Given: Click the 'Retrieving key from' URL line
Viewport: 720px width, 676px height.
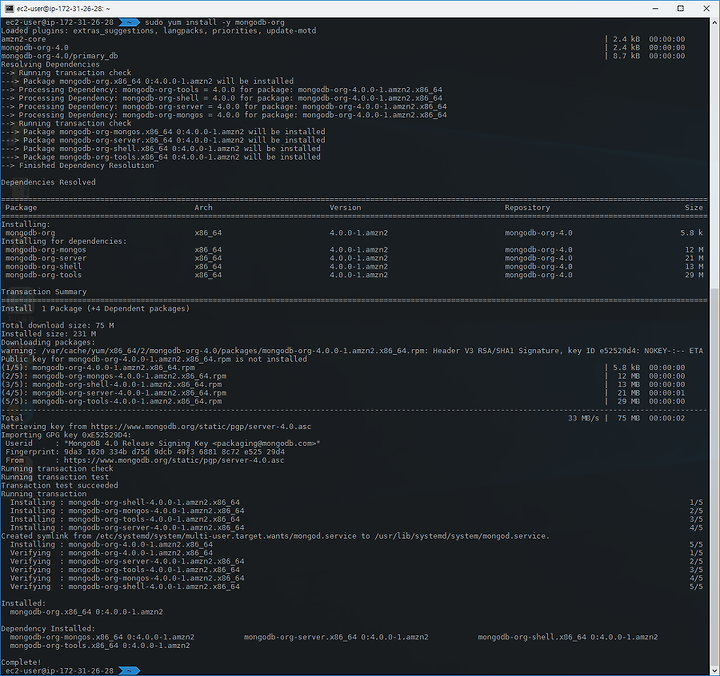Looking at the screenshot, I should click(x=156, y=427).
